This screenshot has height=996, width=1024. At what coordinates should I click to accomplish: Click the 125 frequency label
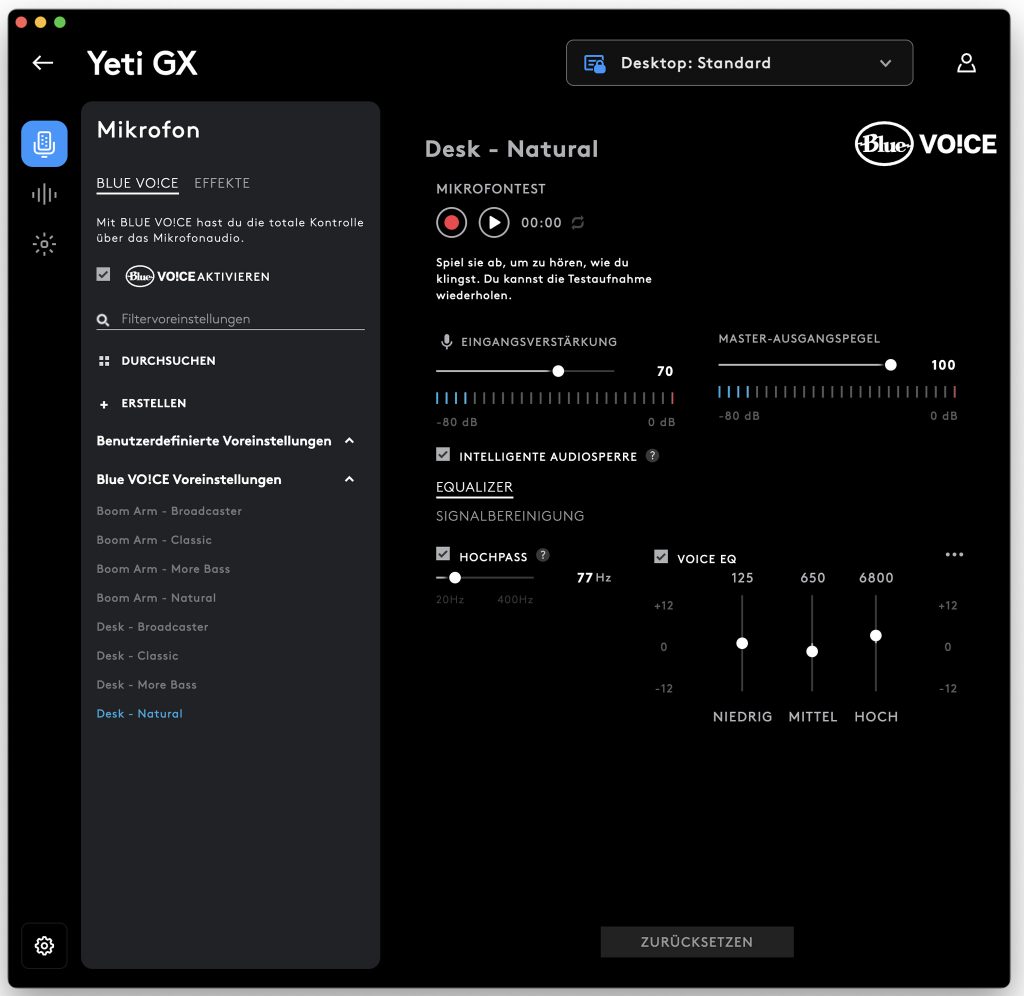pos(742,578)
